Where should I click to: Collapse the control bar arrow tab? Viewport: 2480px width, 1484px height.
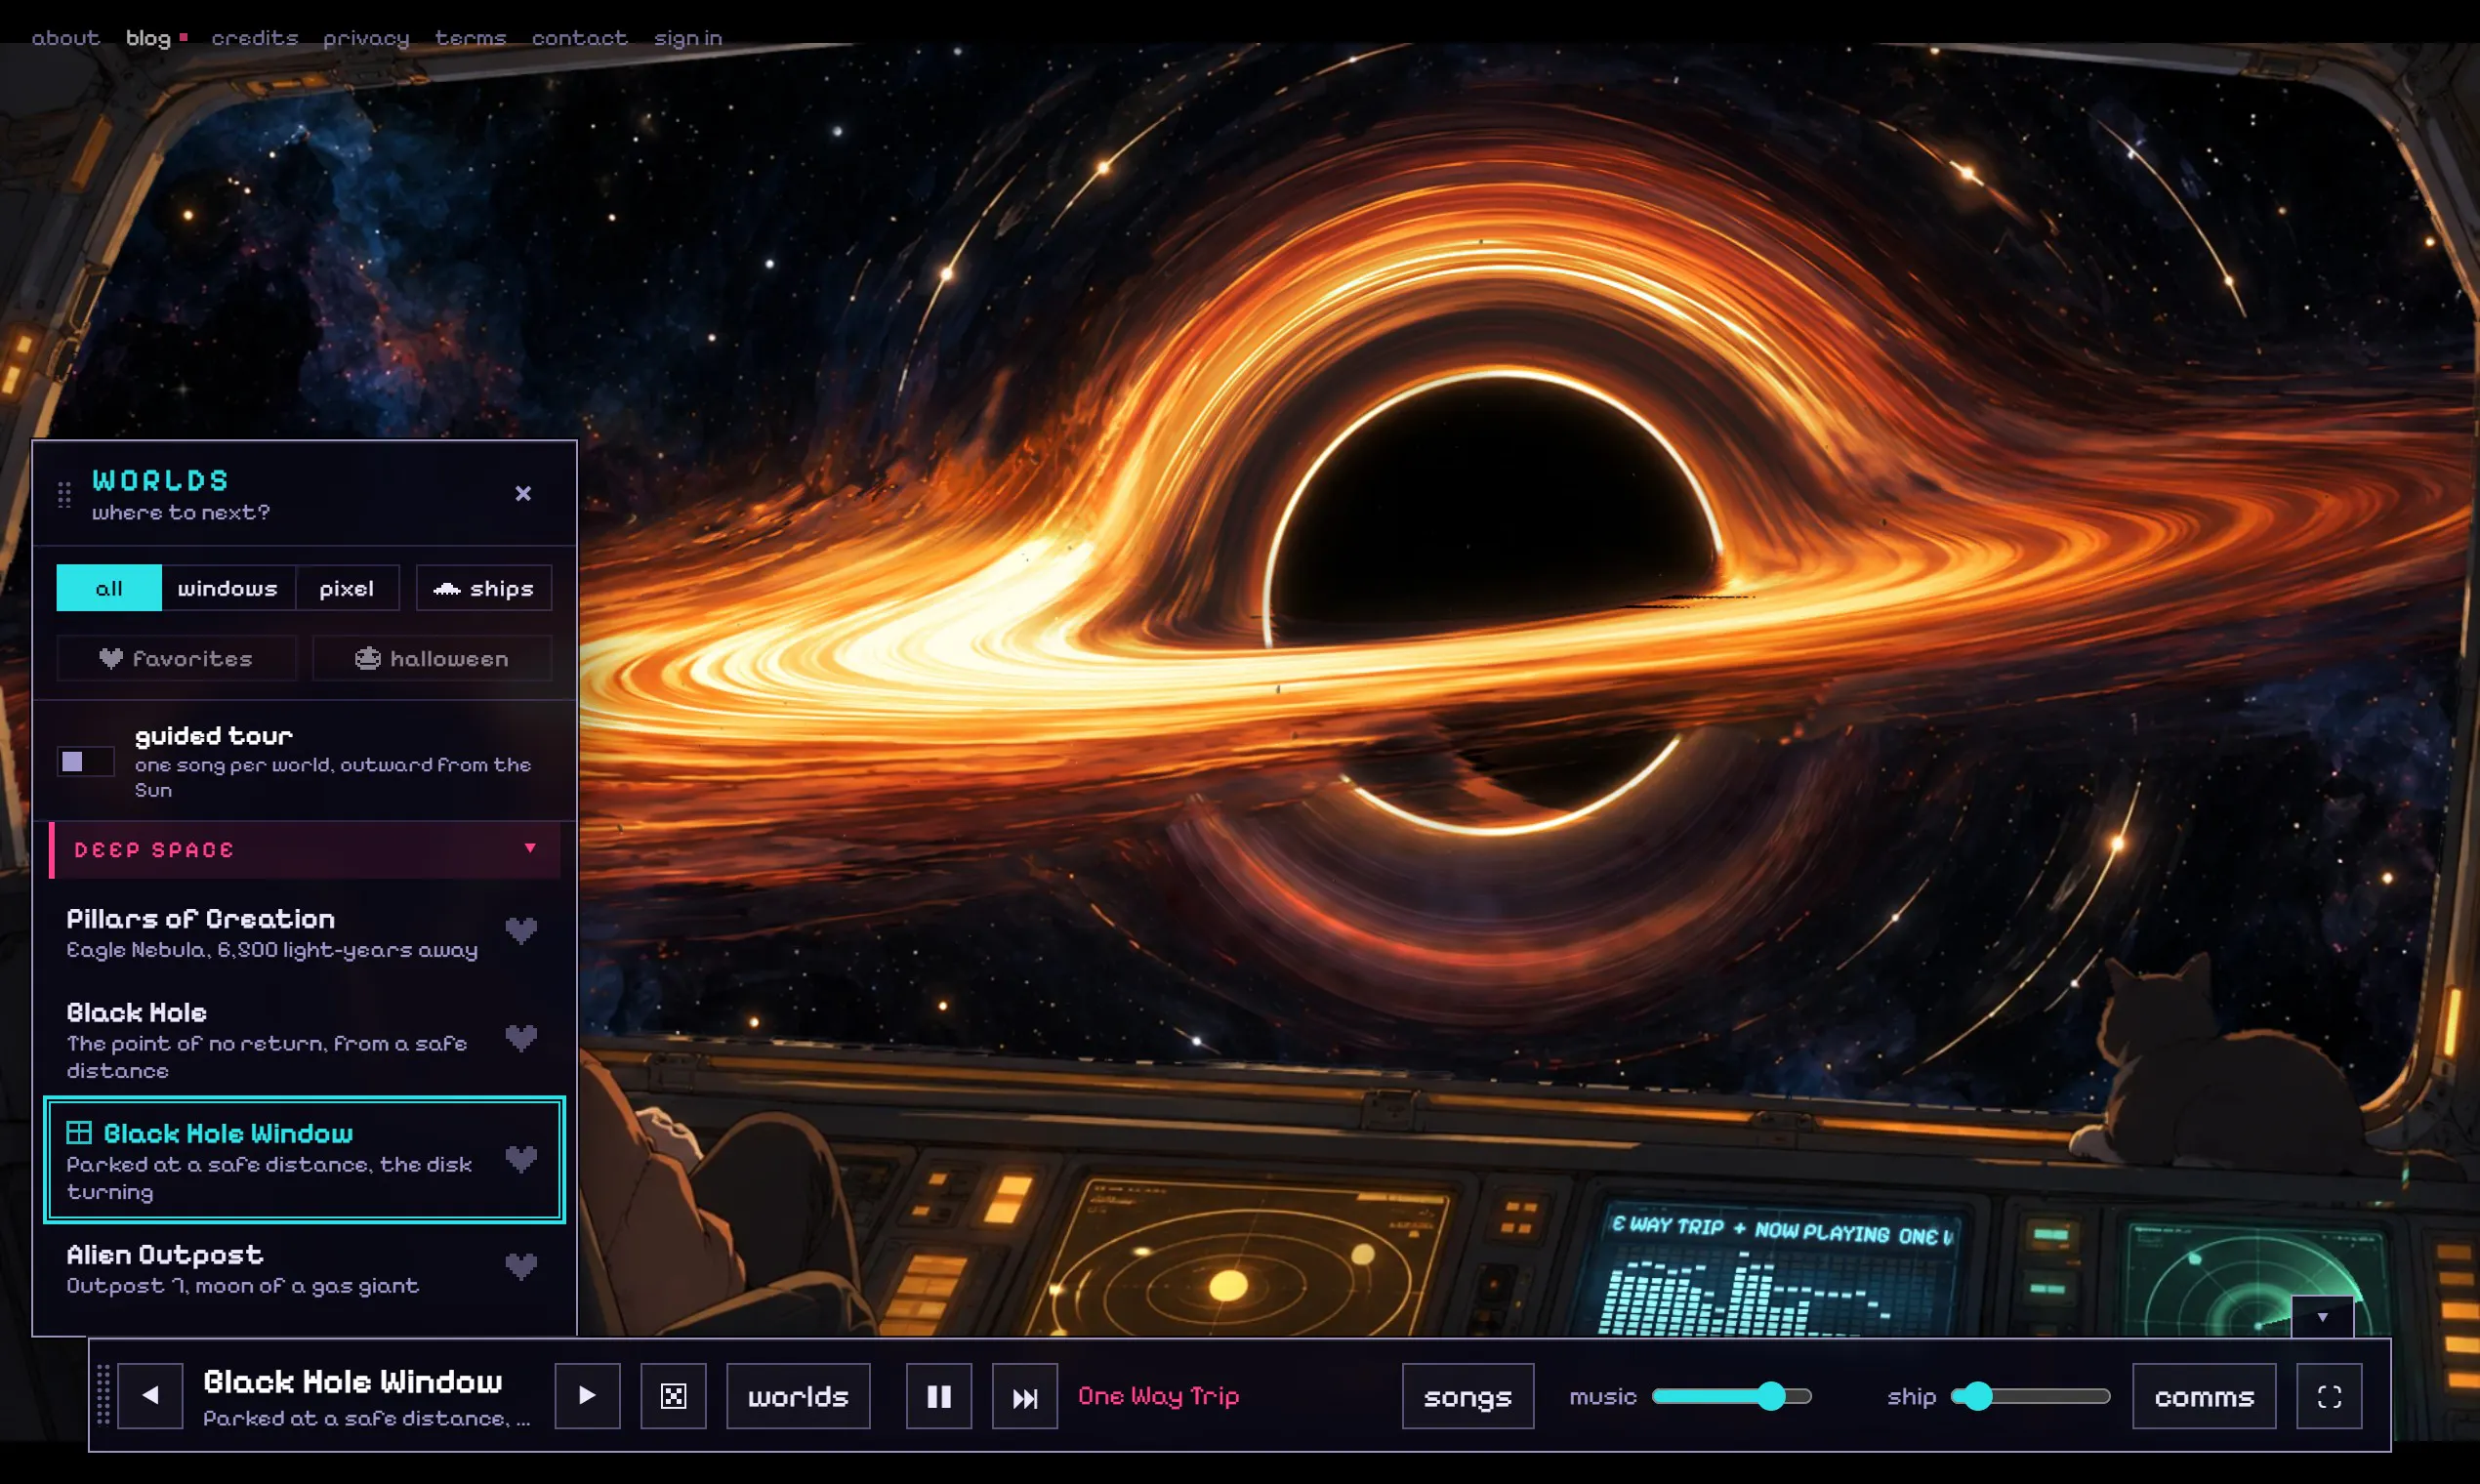coord(2322,1317)
